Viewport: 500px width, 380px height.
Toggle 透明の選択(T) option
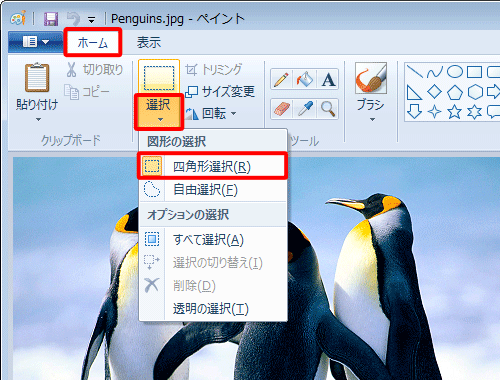(213, 308)
